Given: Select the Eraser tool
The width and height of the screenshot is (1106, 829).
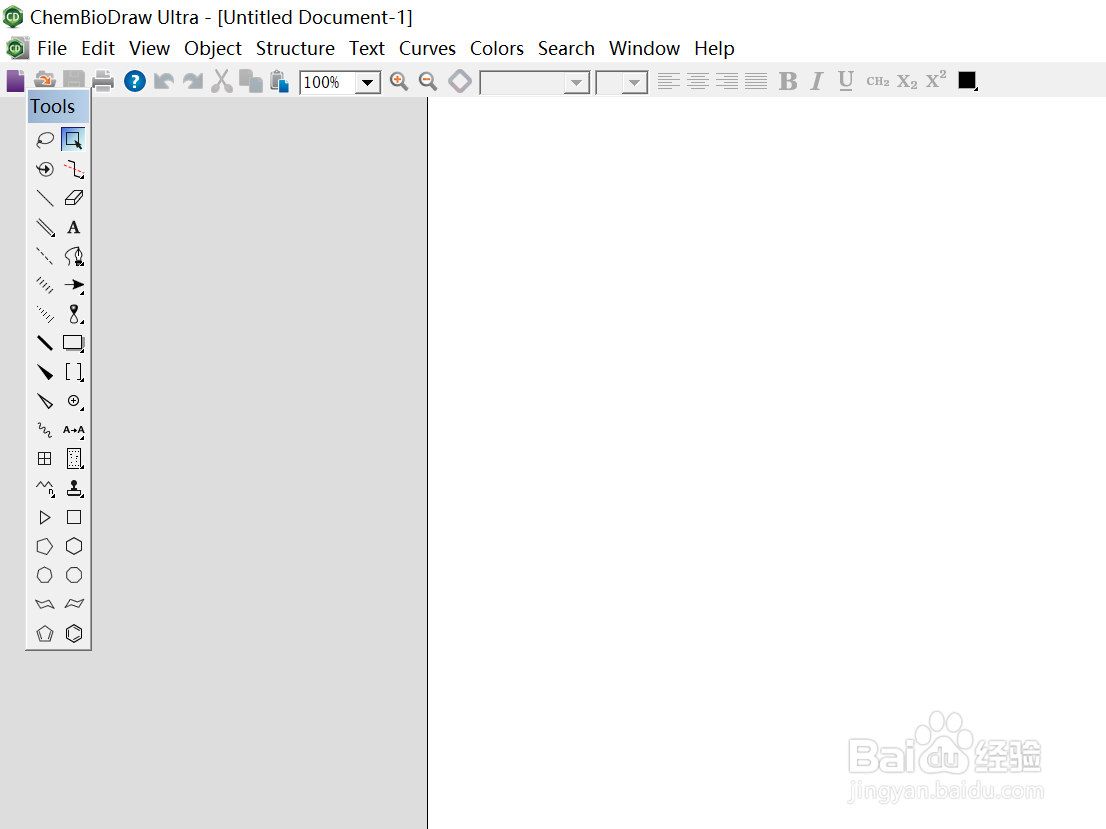Looking at the screenshot, I should (73, 198).
